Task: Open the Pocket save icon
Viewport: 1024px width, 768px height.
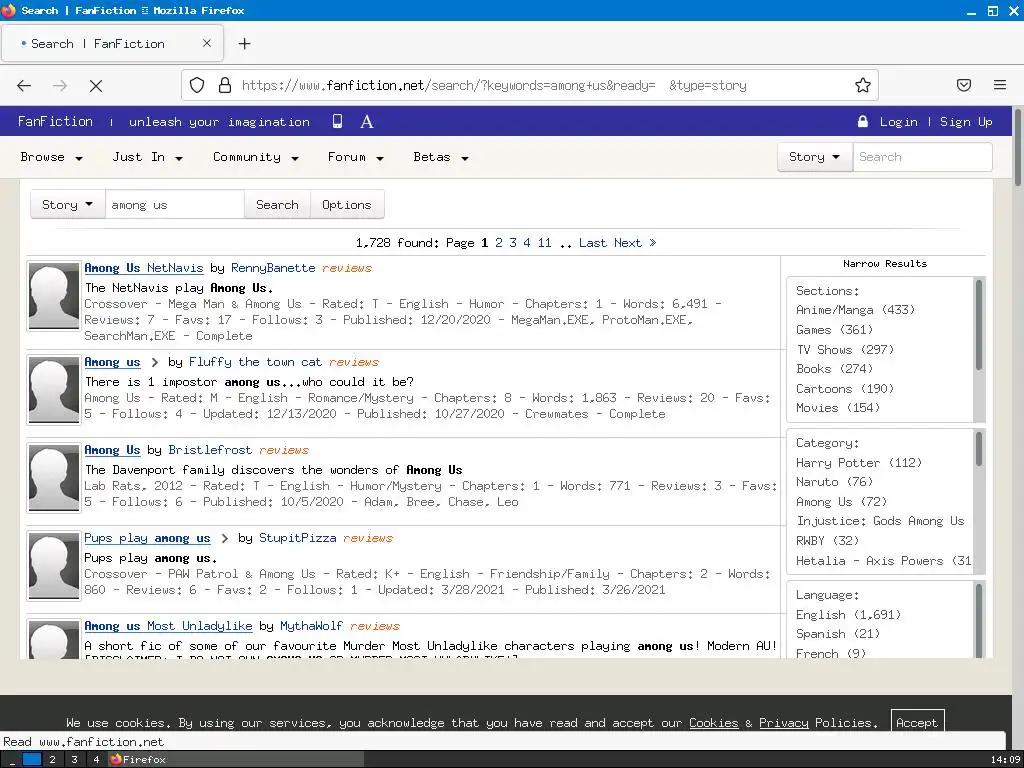Action: [964, 85]
